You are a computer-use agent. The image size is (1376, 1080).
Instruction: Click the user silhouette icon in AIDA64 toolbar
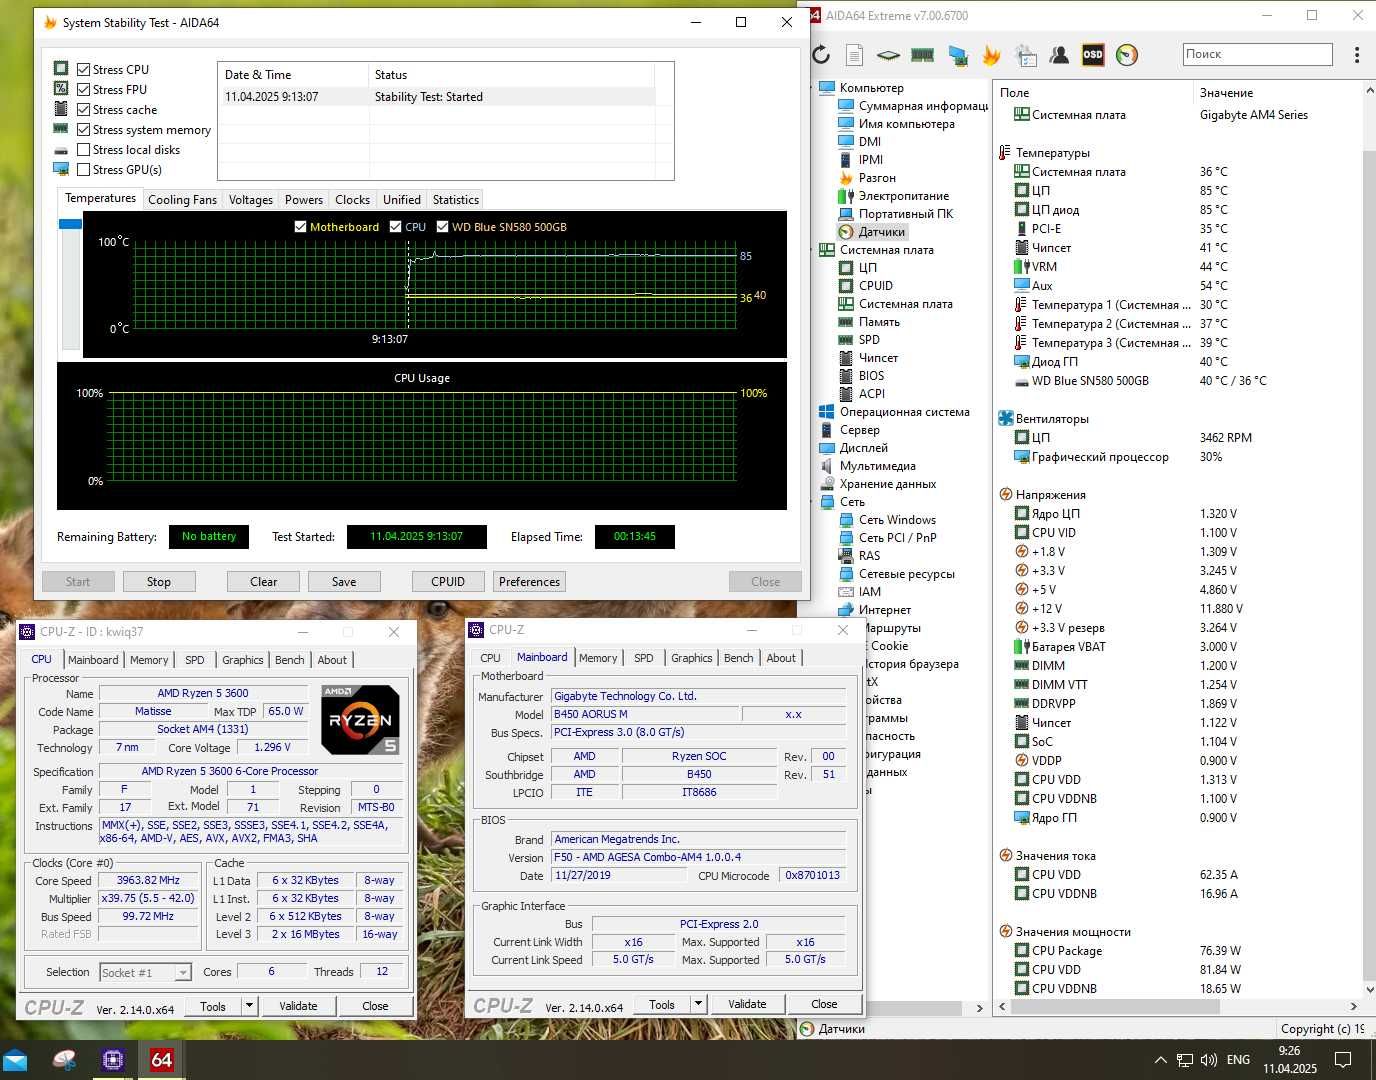[1059, 55]
